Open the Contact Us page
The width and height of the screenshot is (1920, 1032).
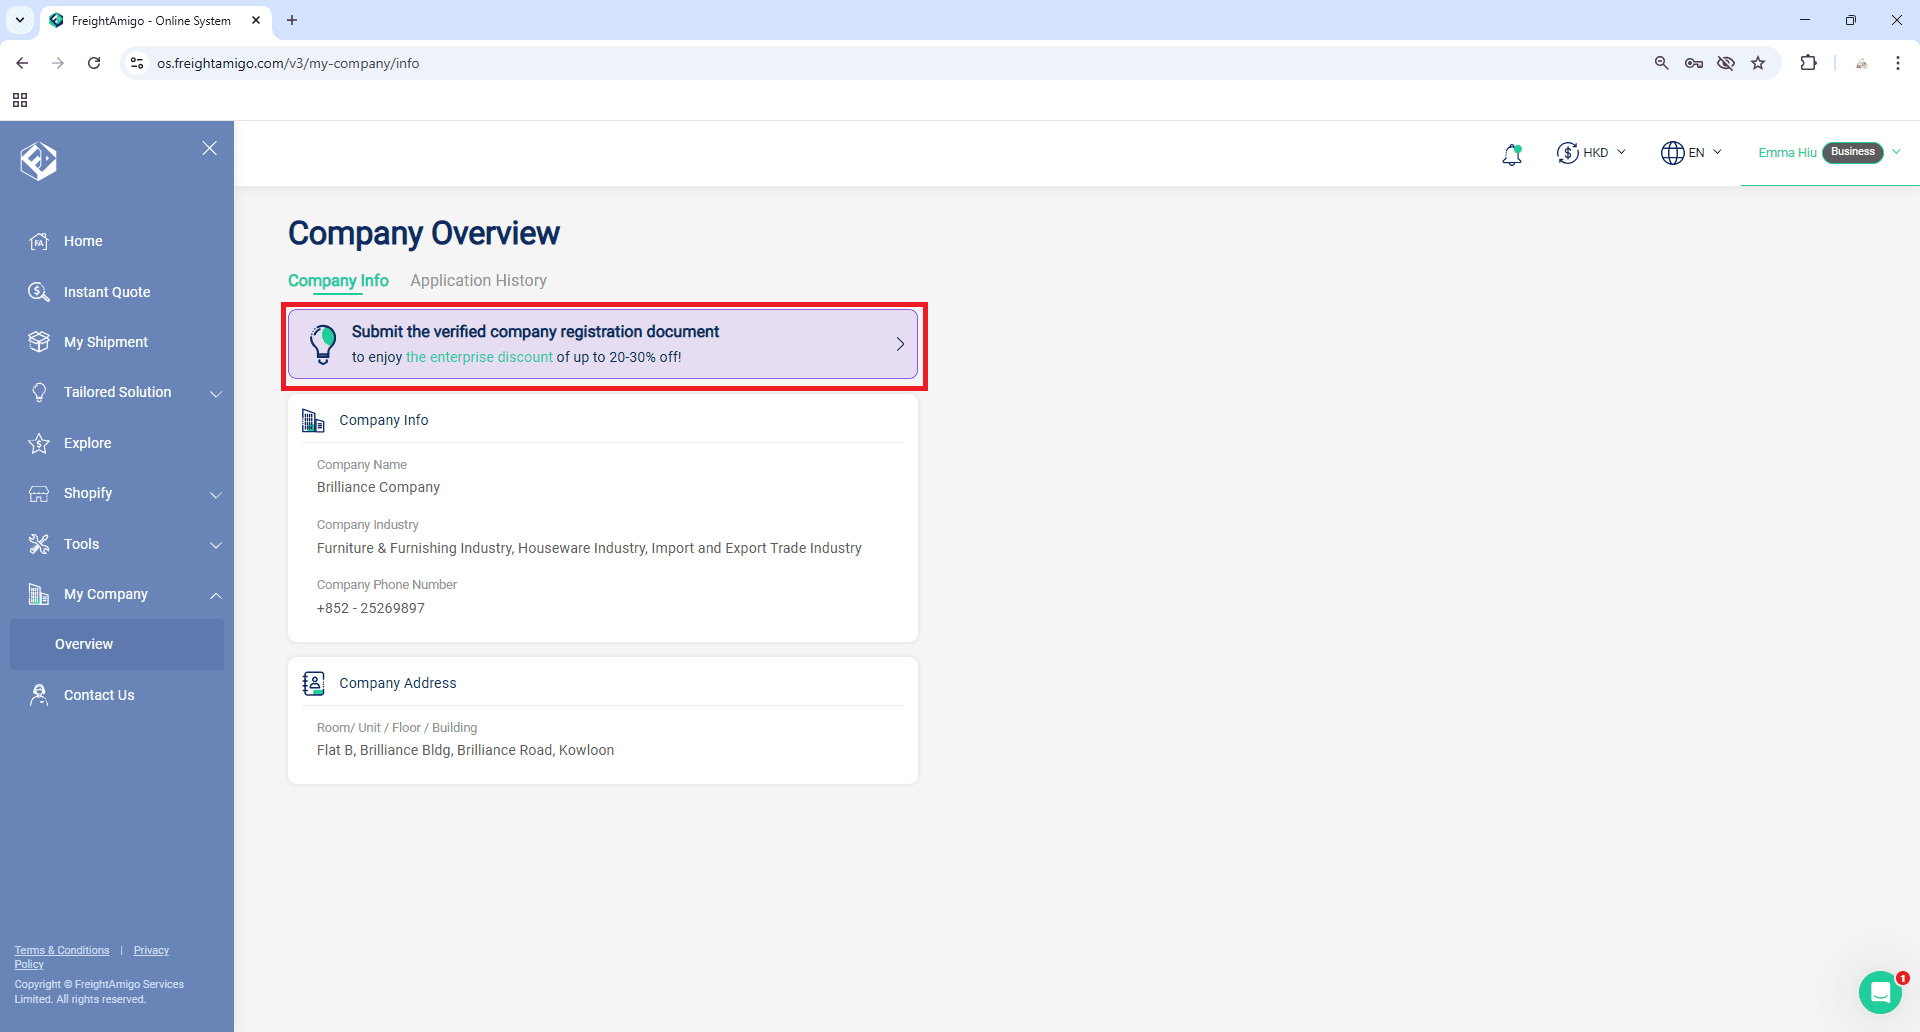[98, 694]
